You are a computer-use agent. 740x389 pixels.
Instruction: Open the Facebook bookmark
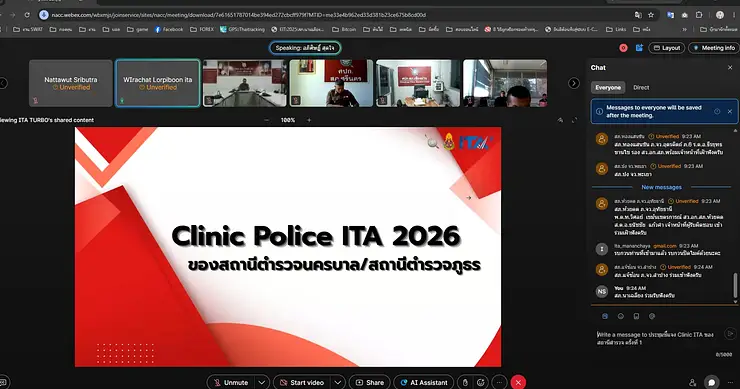(168, 29)
